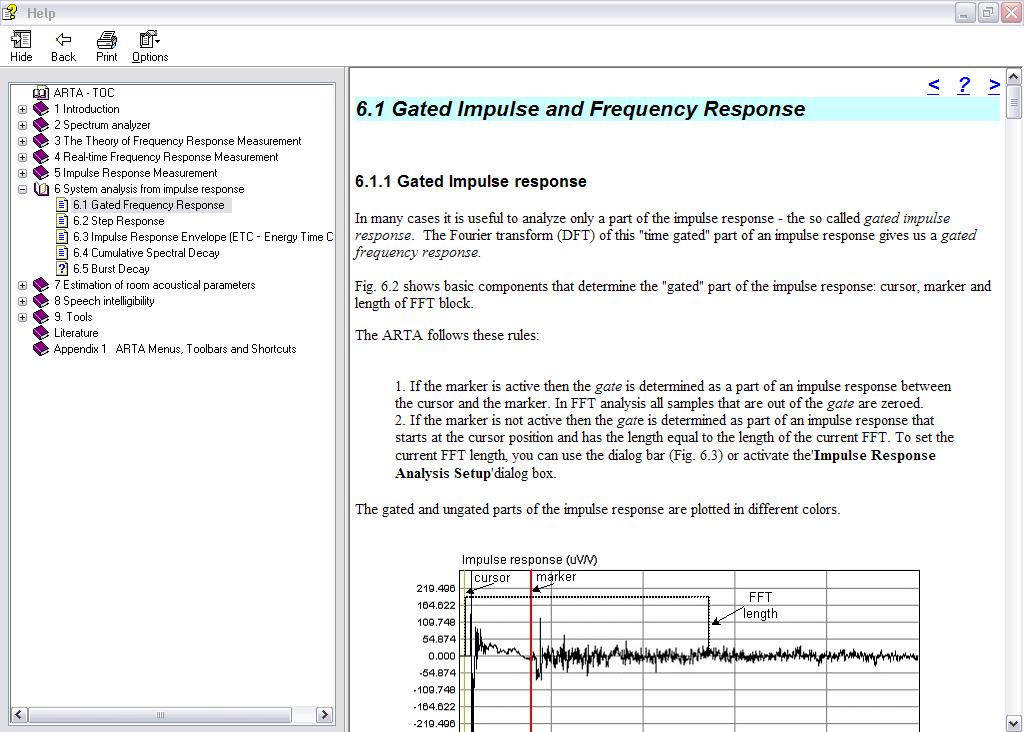Click the book icon beside 4 Real-time Frequency
Image resolution: width=1024 pixels, height=732 pixels.
pyautogui.click(x=41, y=157)
